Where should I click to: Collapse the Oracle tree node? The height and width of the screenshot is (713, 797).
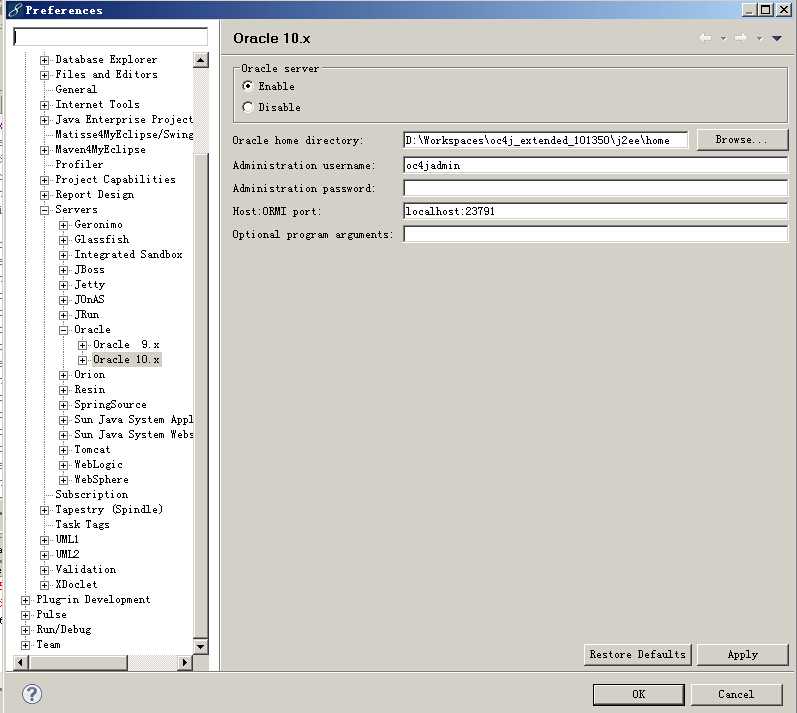pyautogui.click(x=64, y=330)
